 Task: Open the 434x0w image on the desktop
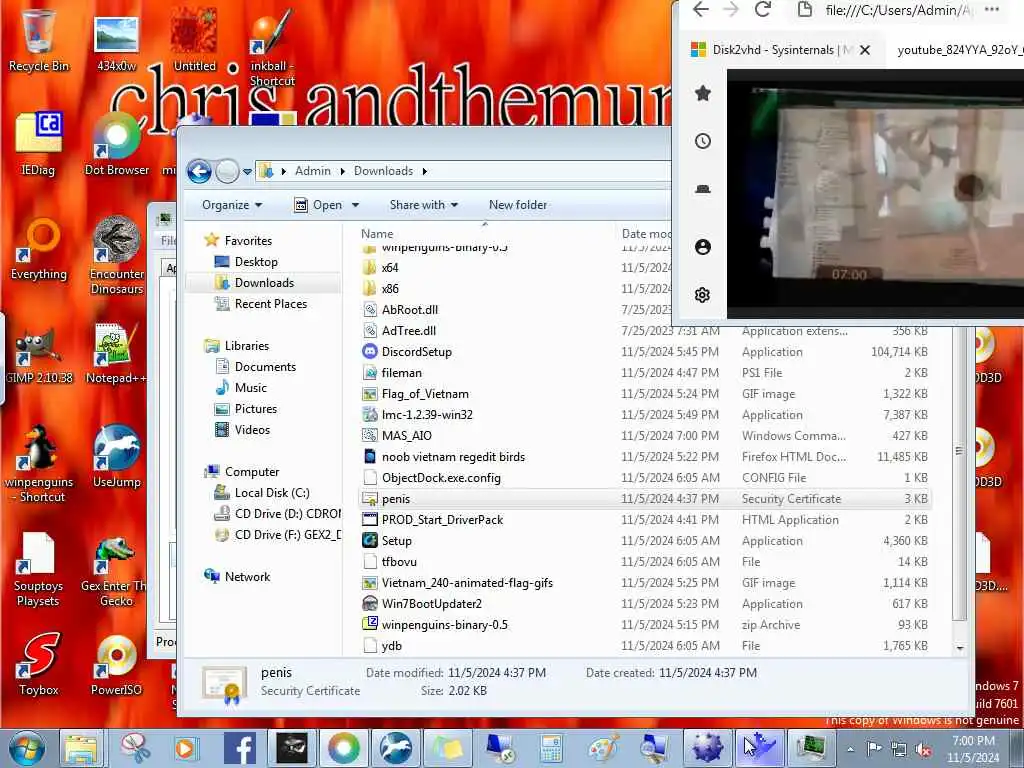point(116,40)
